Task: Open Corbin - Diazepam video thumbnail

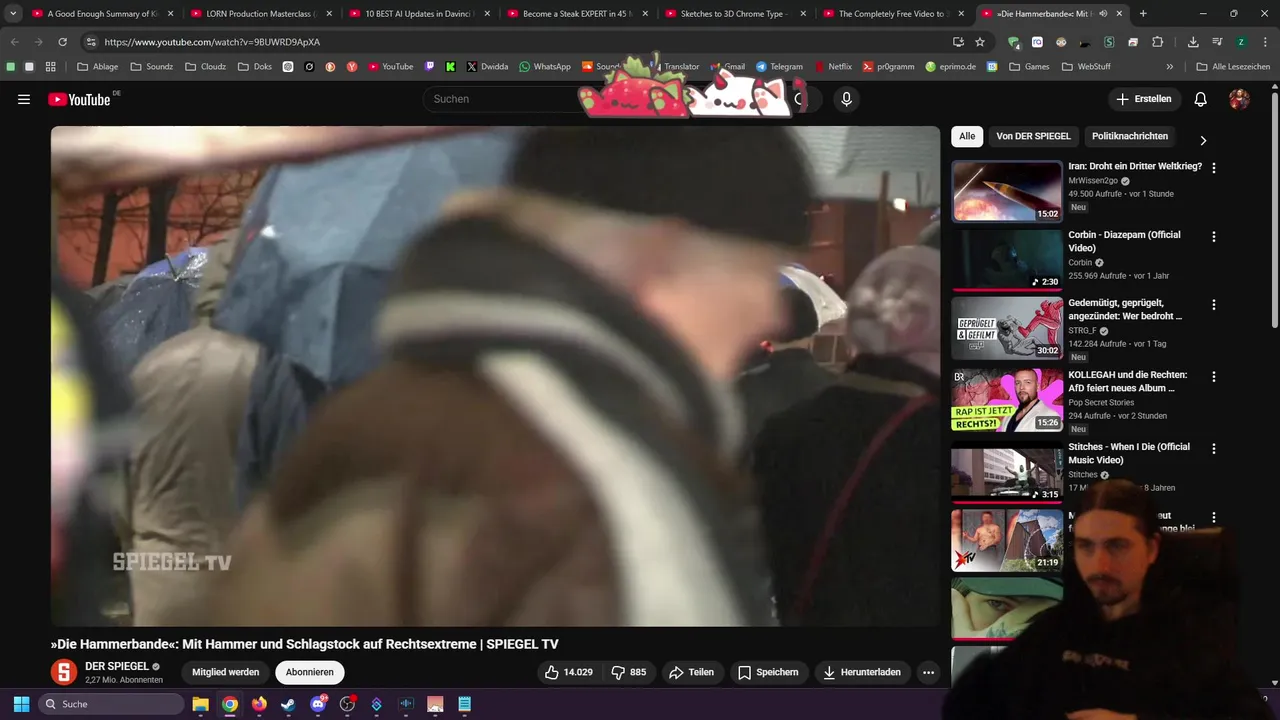Action: (x=1007, y=259)
